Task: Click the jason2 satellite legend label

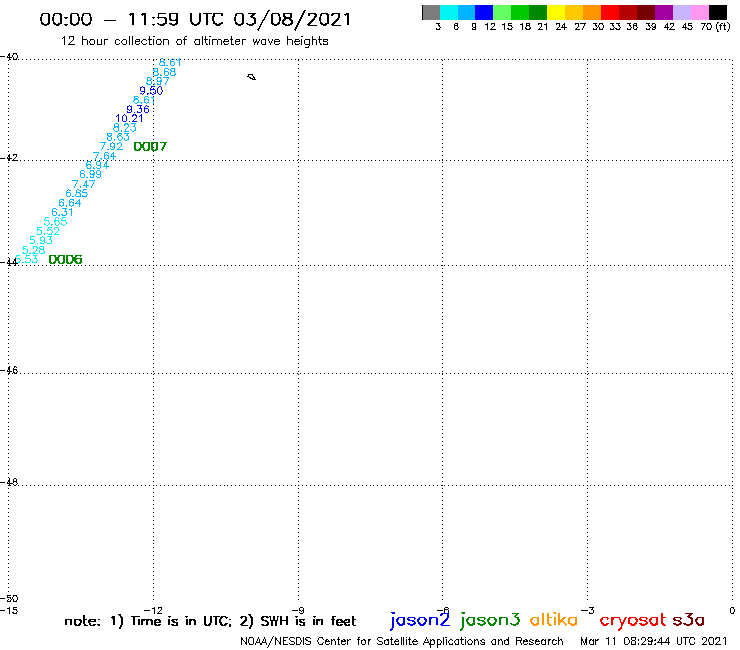Action: point(420,620)
